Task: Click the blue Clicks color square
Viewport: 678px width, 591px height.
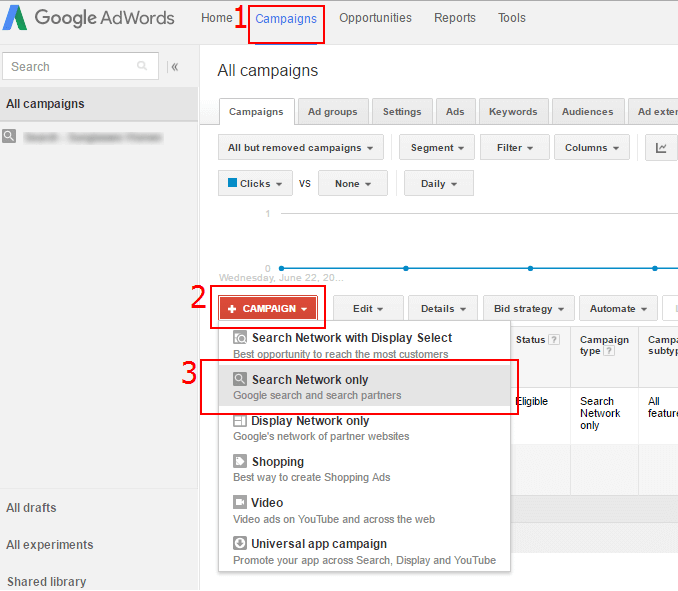Action: [232, 183]
